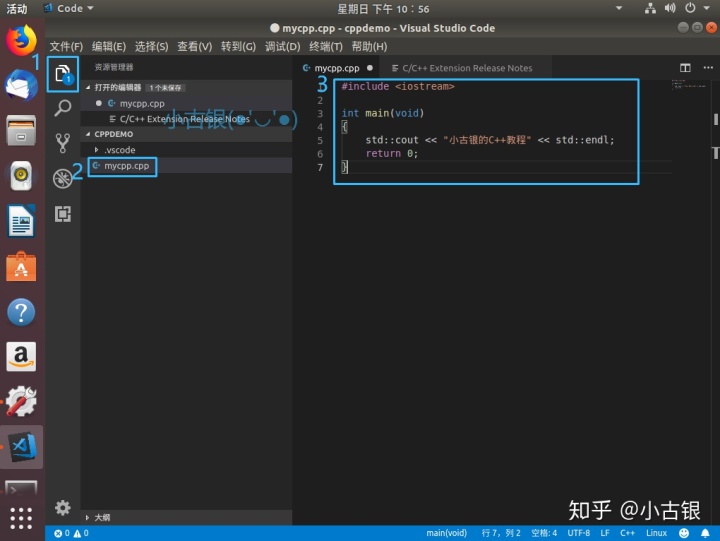Open Ubuntu Software from the dock
This screenshot has width=720, height=541.
(x=21, y=266)
